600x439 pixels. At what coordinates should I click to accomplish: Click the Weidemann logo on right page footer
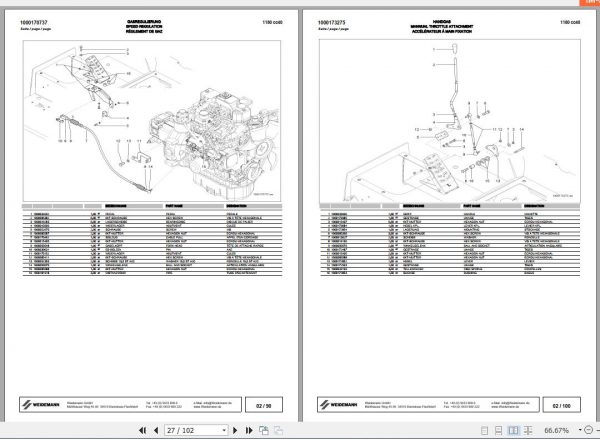pos(338,405)
